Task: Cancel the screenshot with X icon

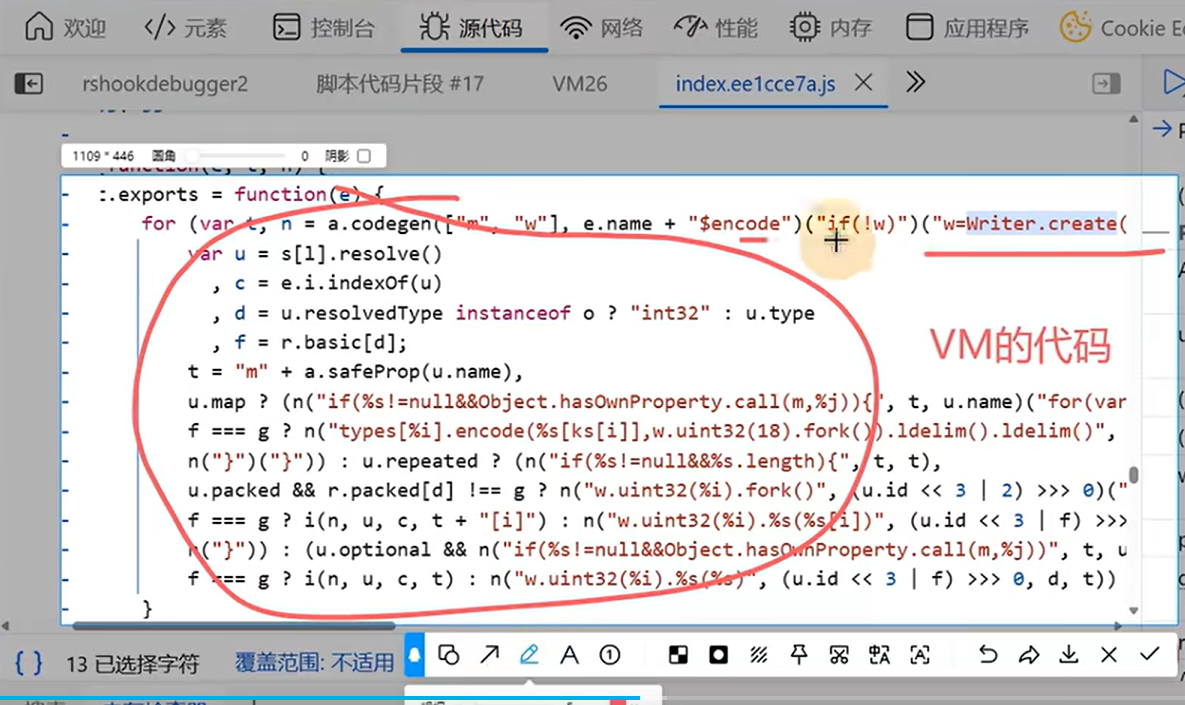Action: tap(1109, 654)
